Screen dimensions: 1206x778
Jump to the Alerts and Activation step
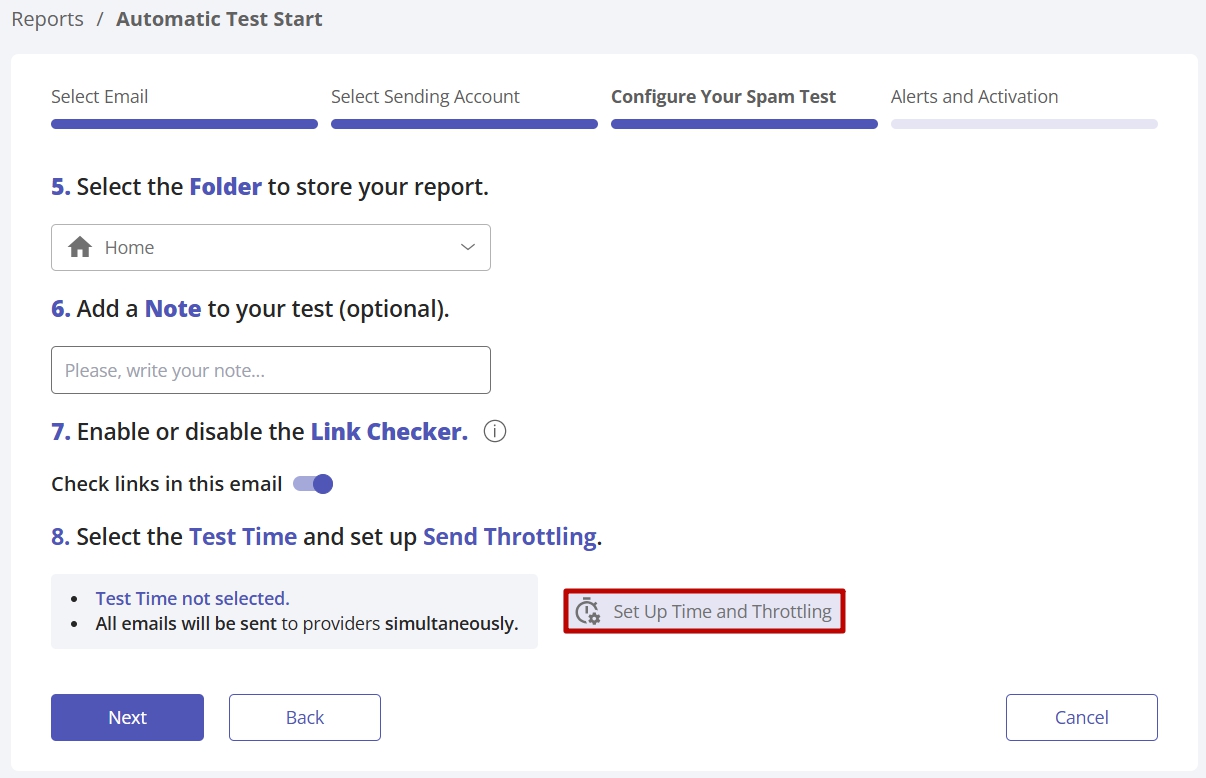(974, 97)
